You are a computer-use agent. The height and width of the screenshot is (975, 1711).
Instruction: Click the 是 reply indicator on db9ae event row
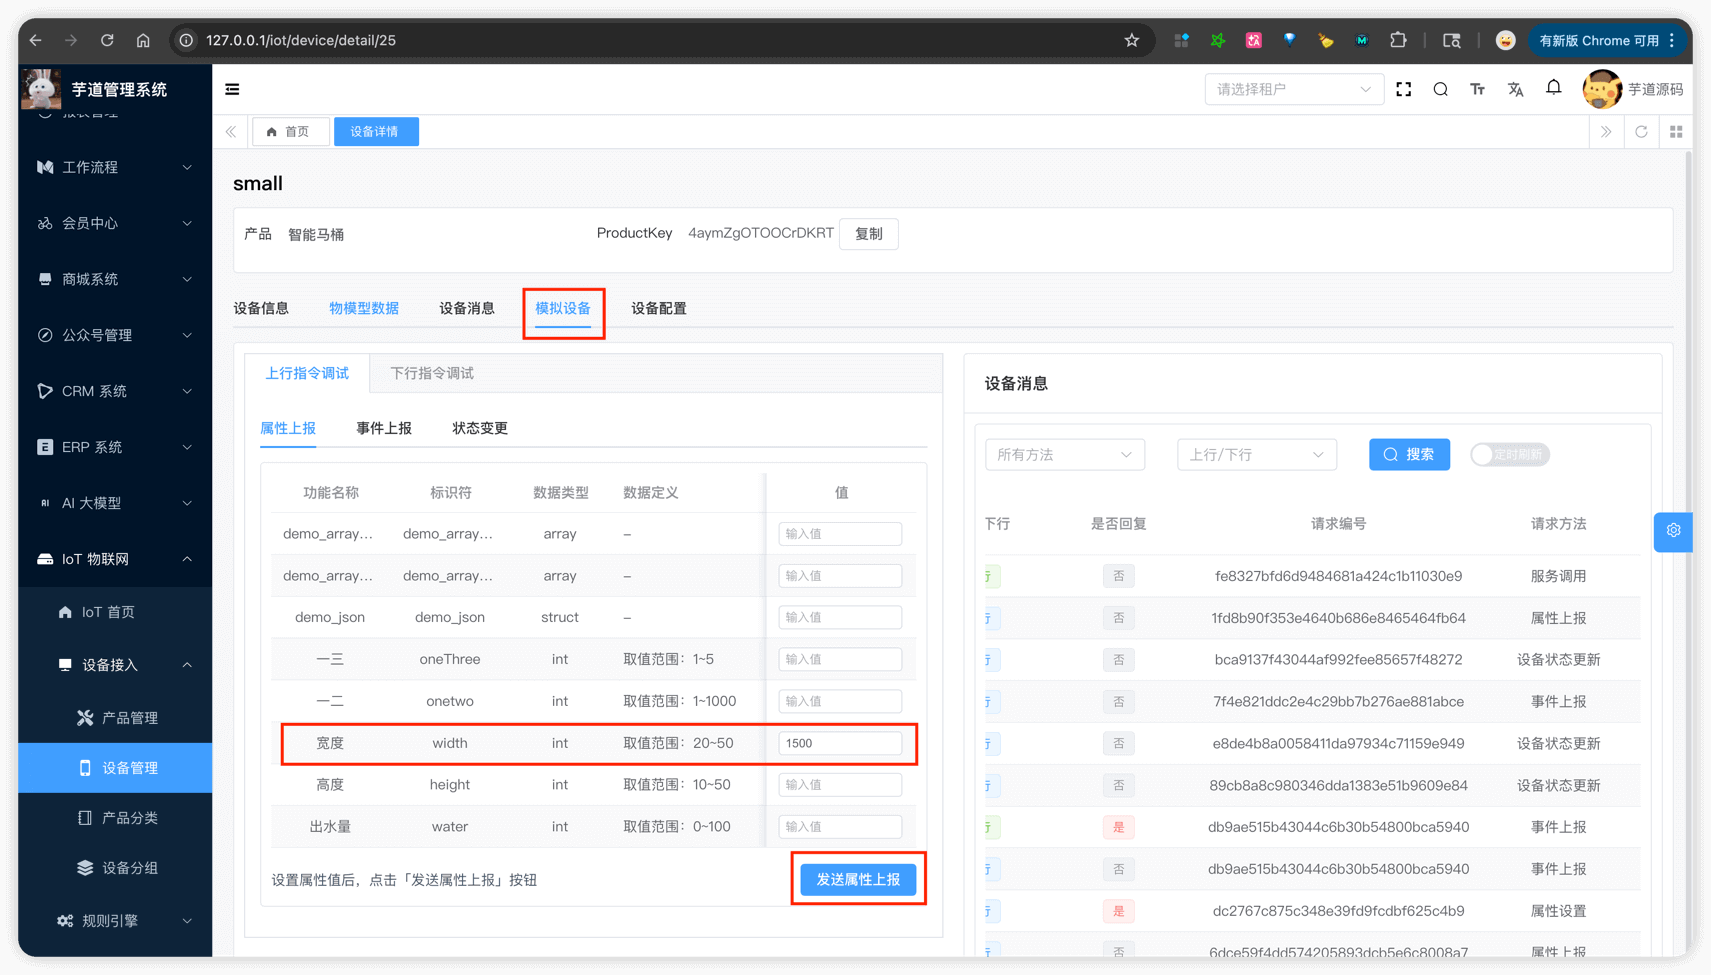click(x=1118, y=827)
